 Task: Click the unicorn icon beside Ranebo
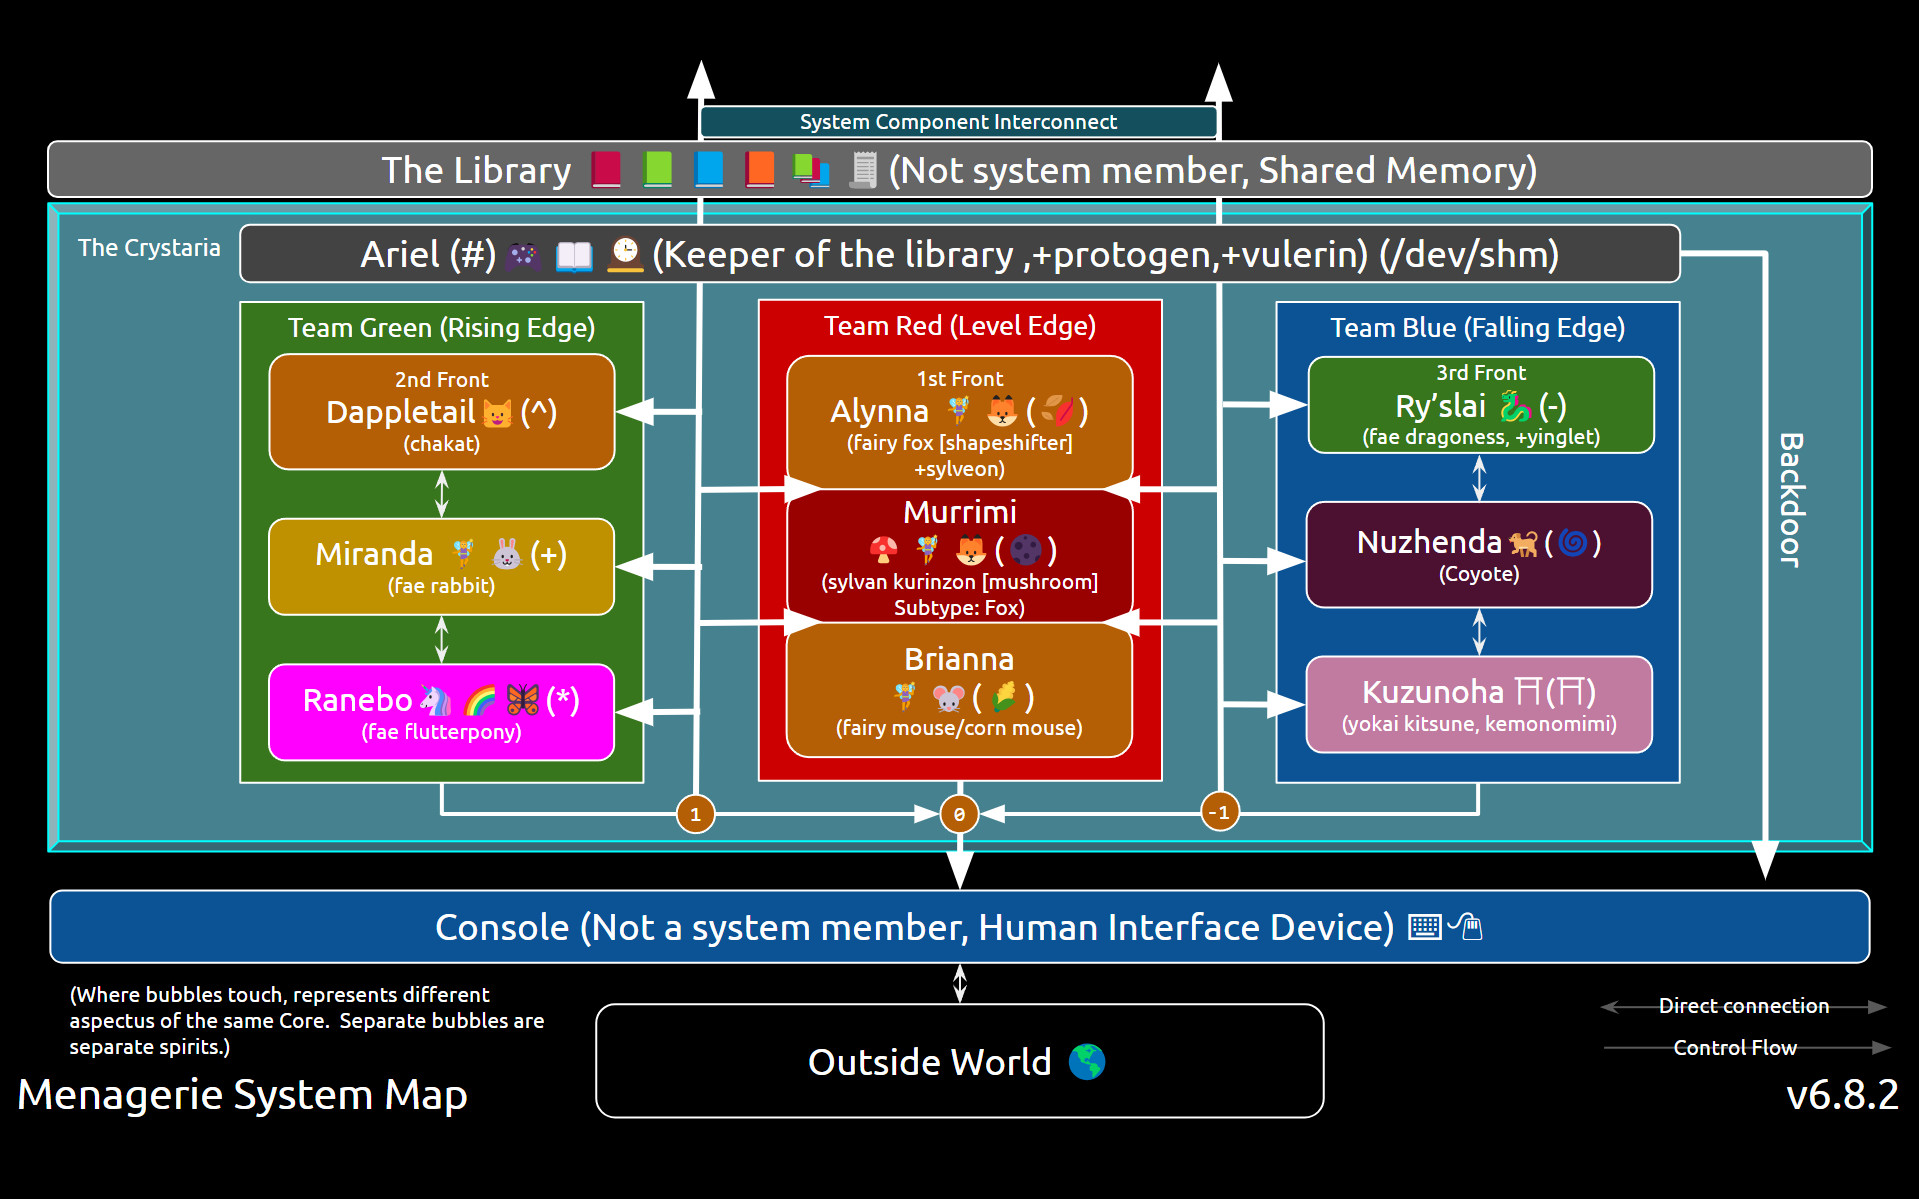(435, 700)
